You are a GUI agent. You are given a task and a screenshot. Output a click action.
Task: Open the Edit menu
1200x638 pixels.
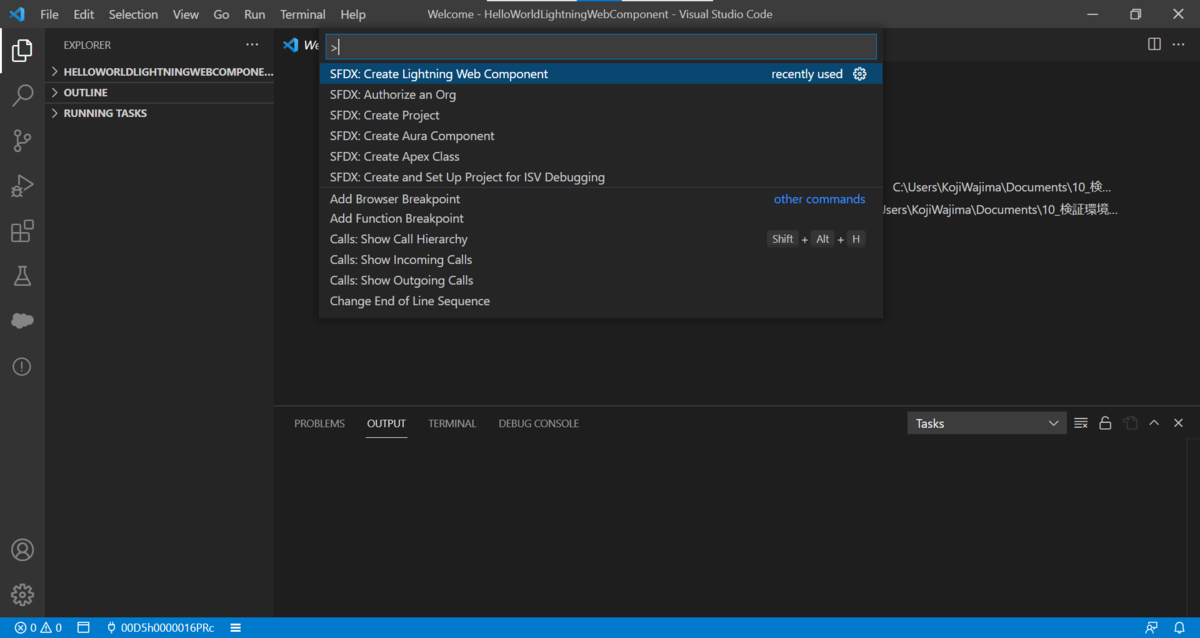click(x=84, y=14)
